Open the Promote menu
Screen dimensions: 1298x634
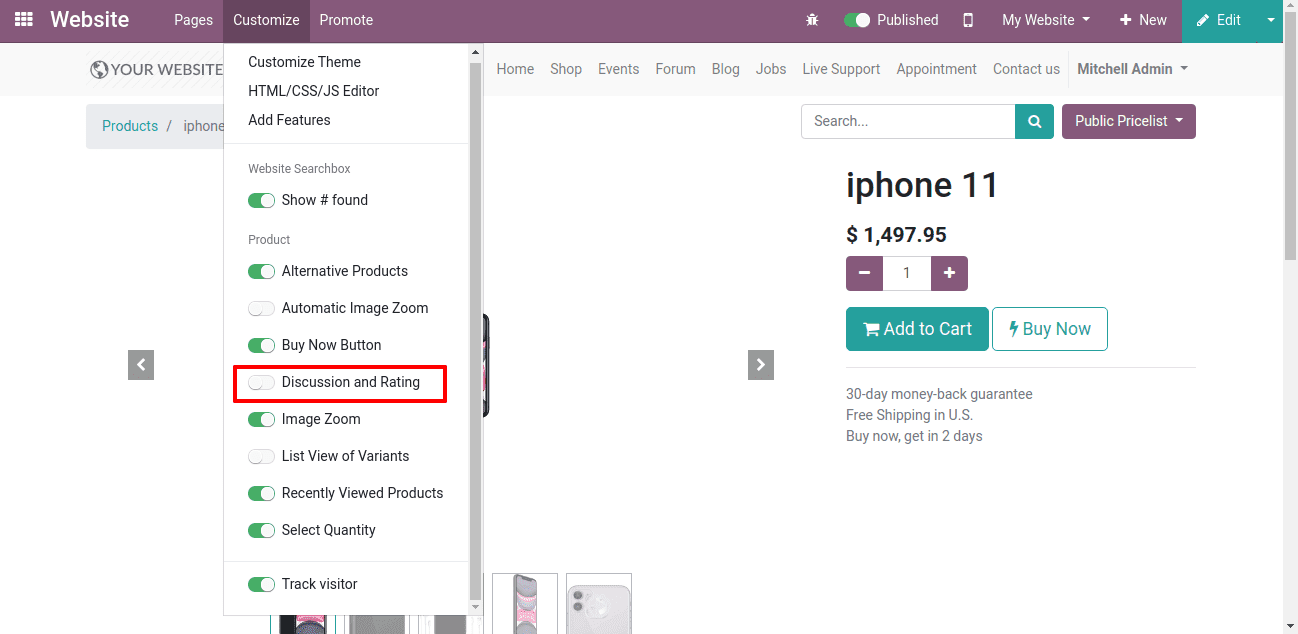346,20
